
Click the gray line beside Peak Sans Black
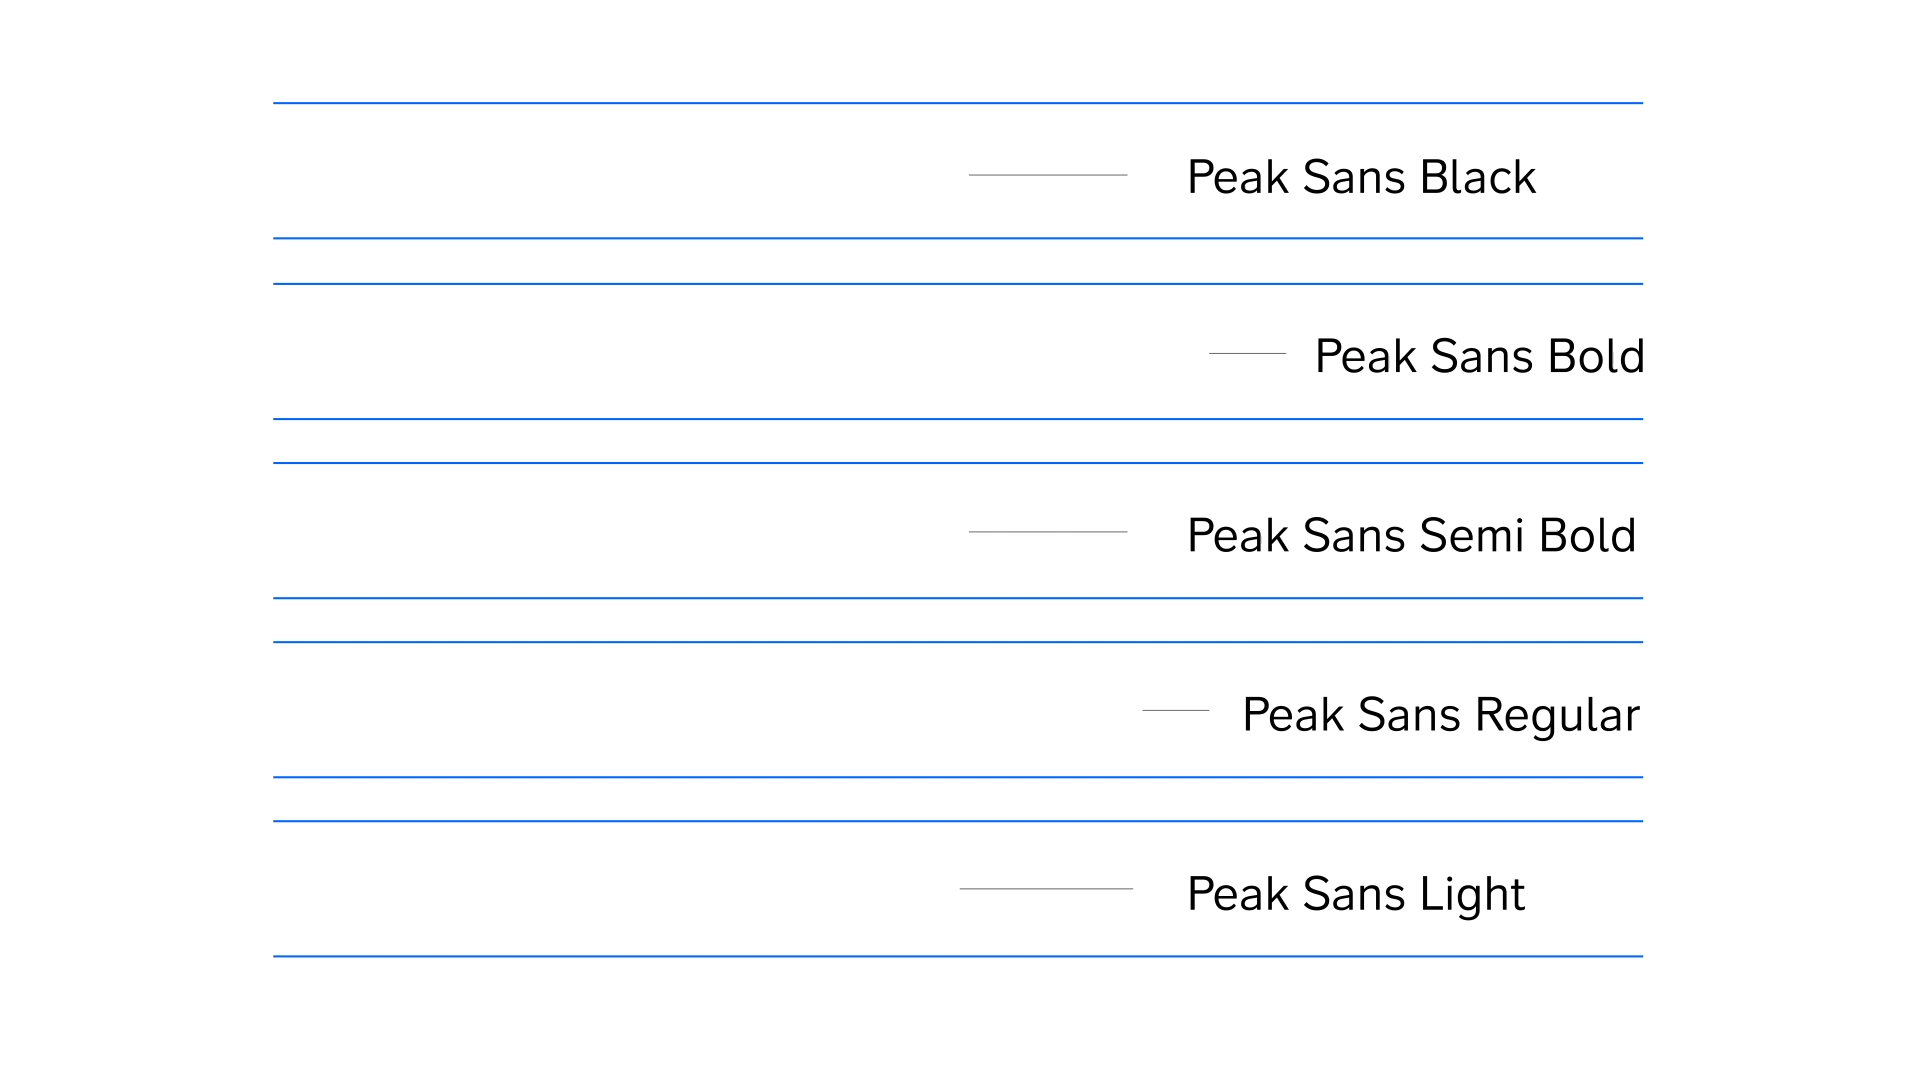point(1048,175)
